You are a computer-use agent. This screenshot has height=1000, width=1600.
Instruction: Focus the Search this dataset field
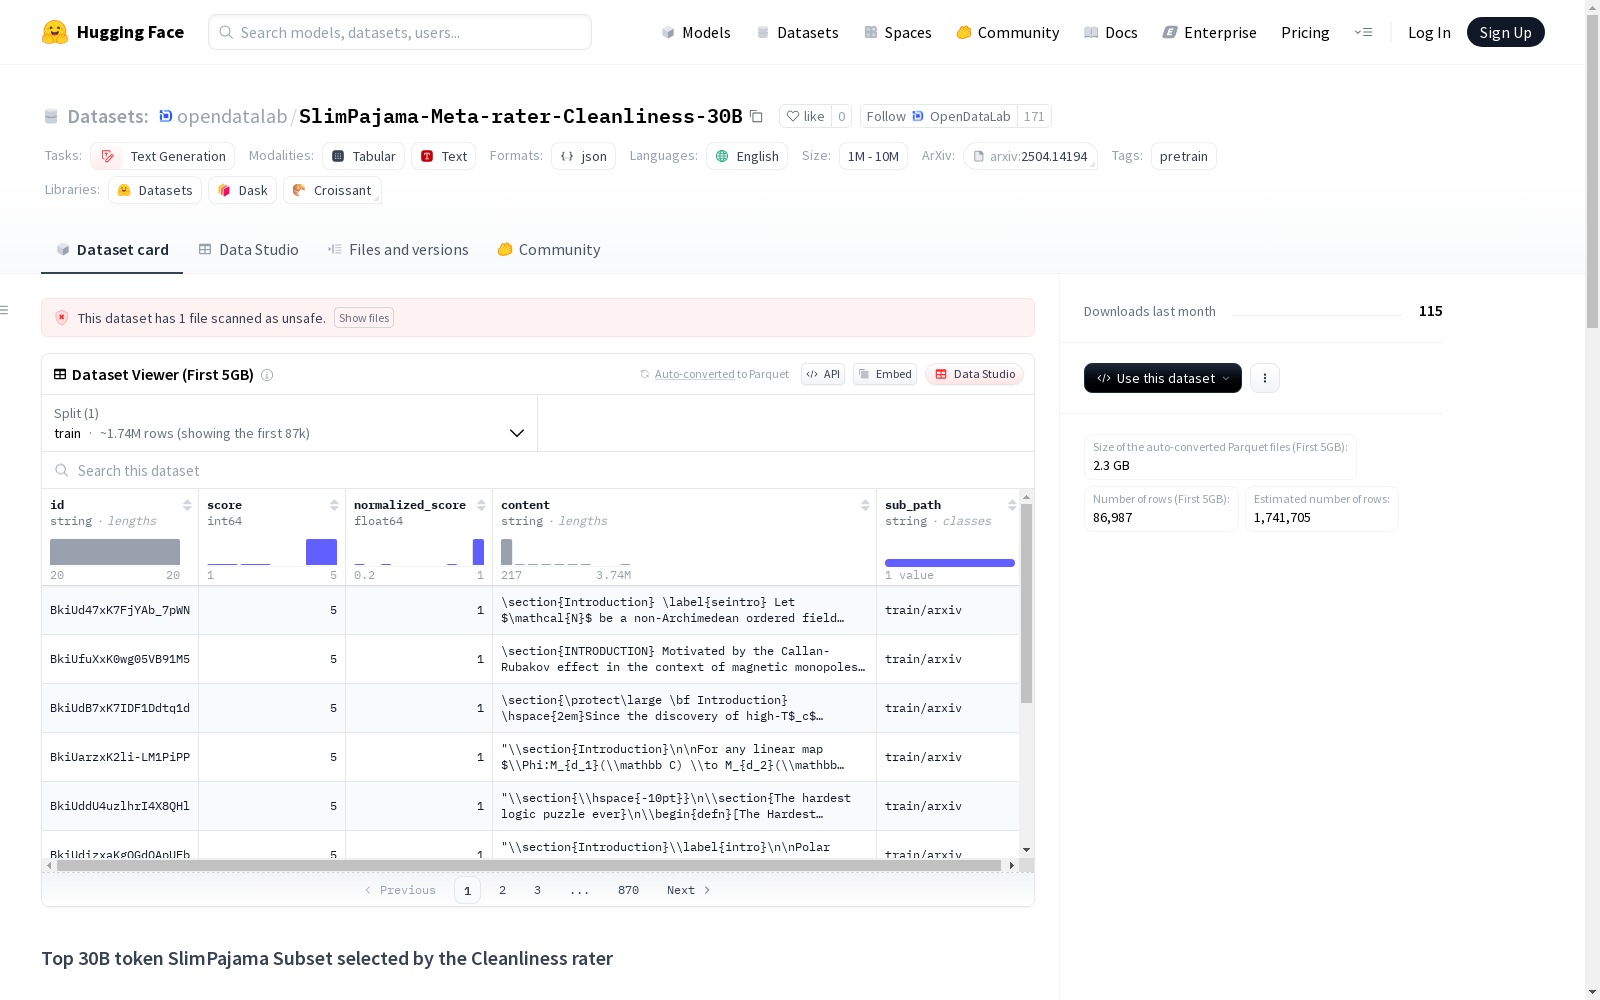538,471
